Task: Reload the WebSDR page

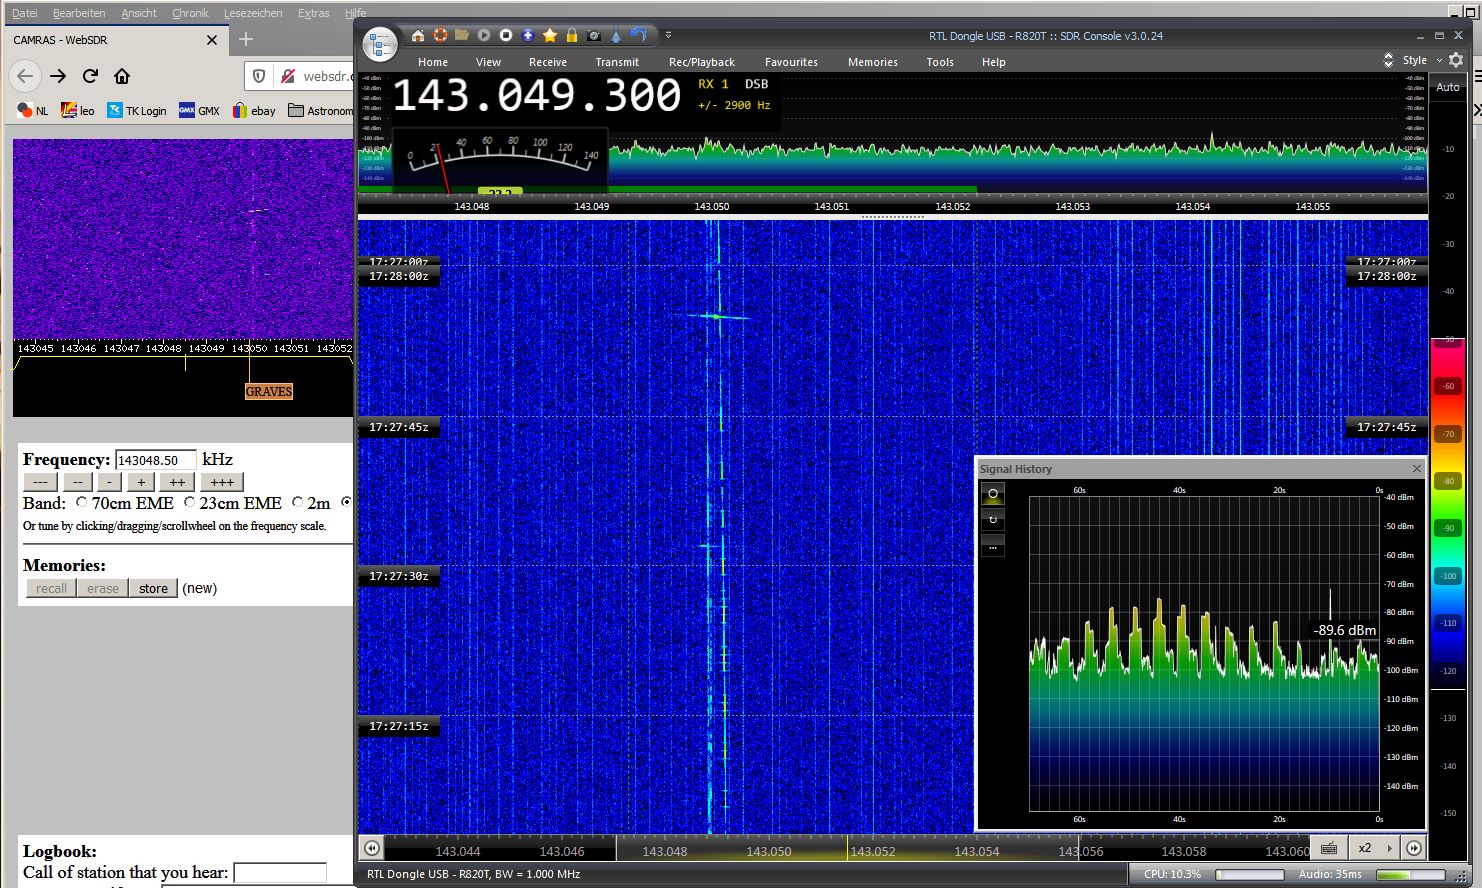Action: (90, 76)
